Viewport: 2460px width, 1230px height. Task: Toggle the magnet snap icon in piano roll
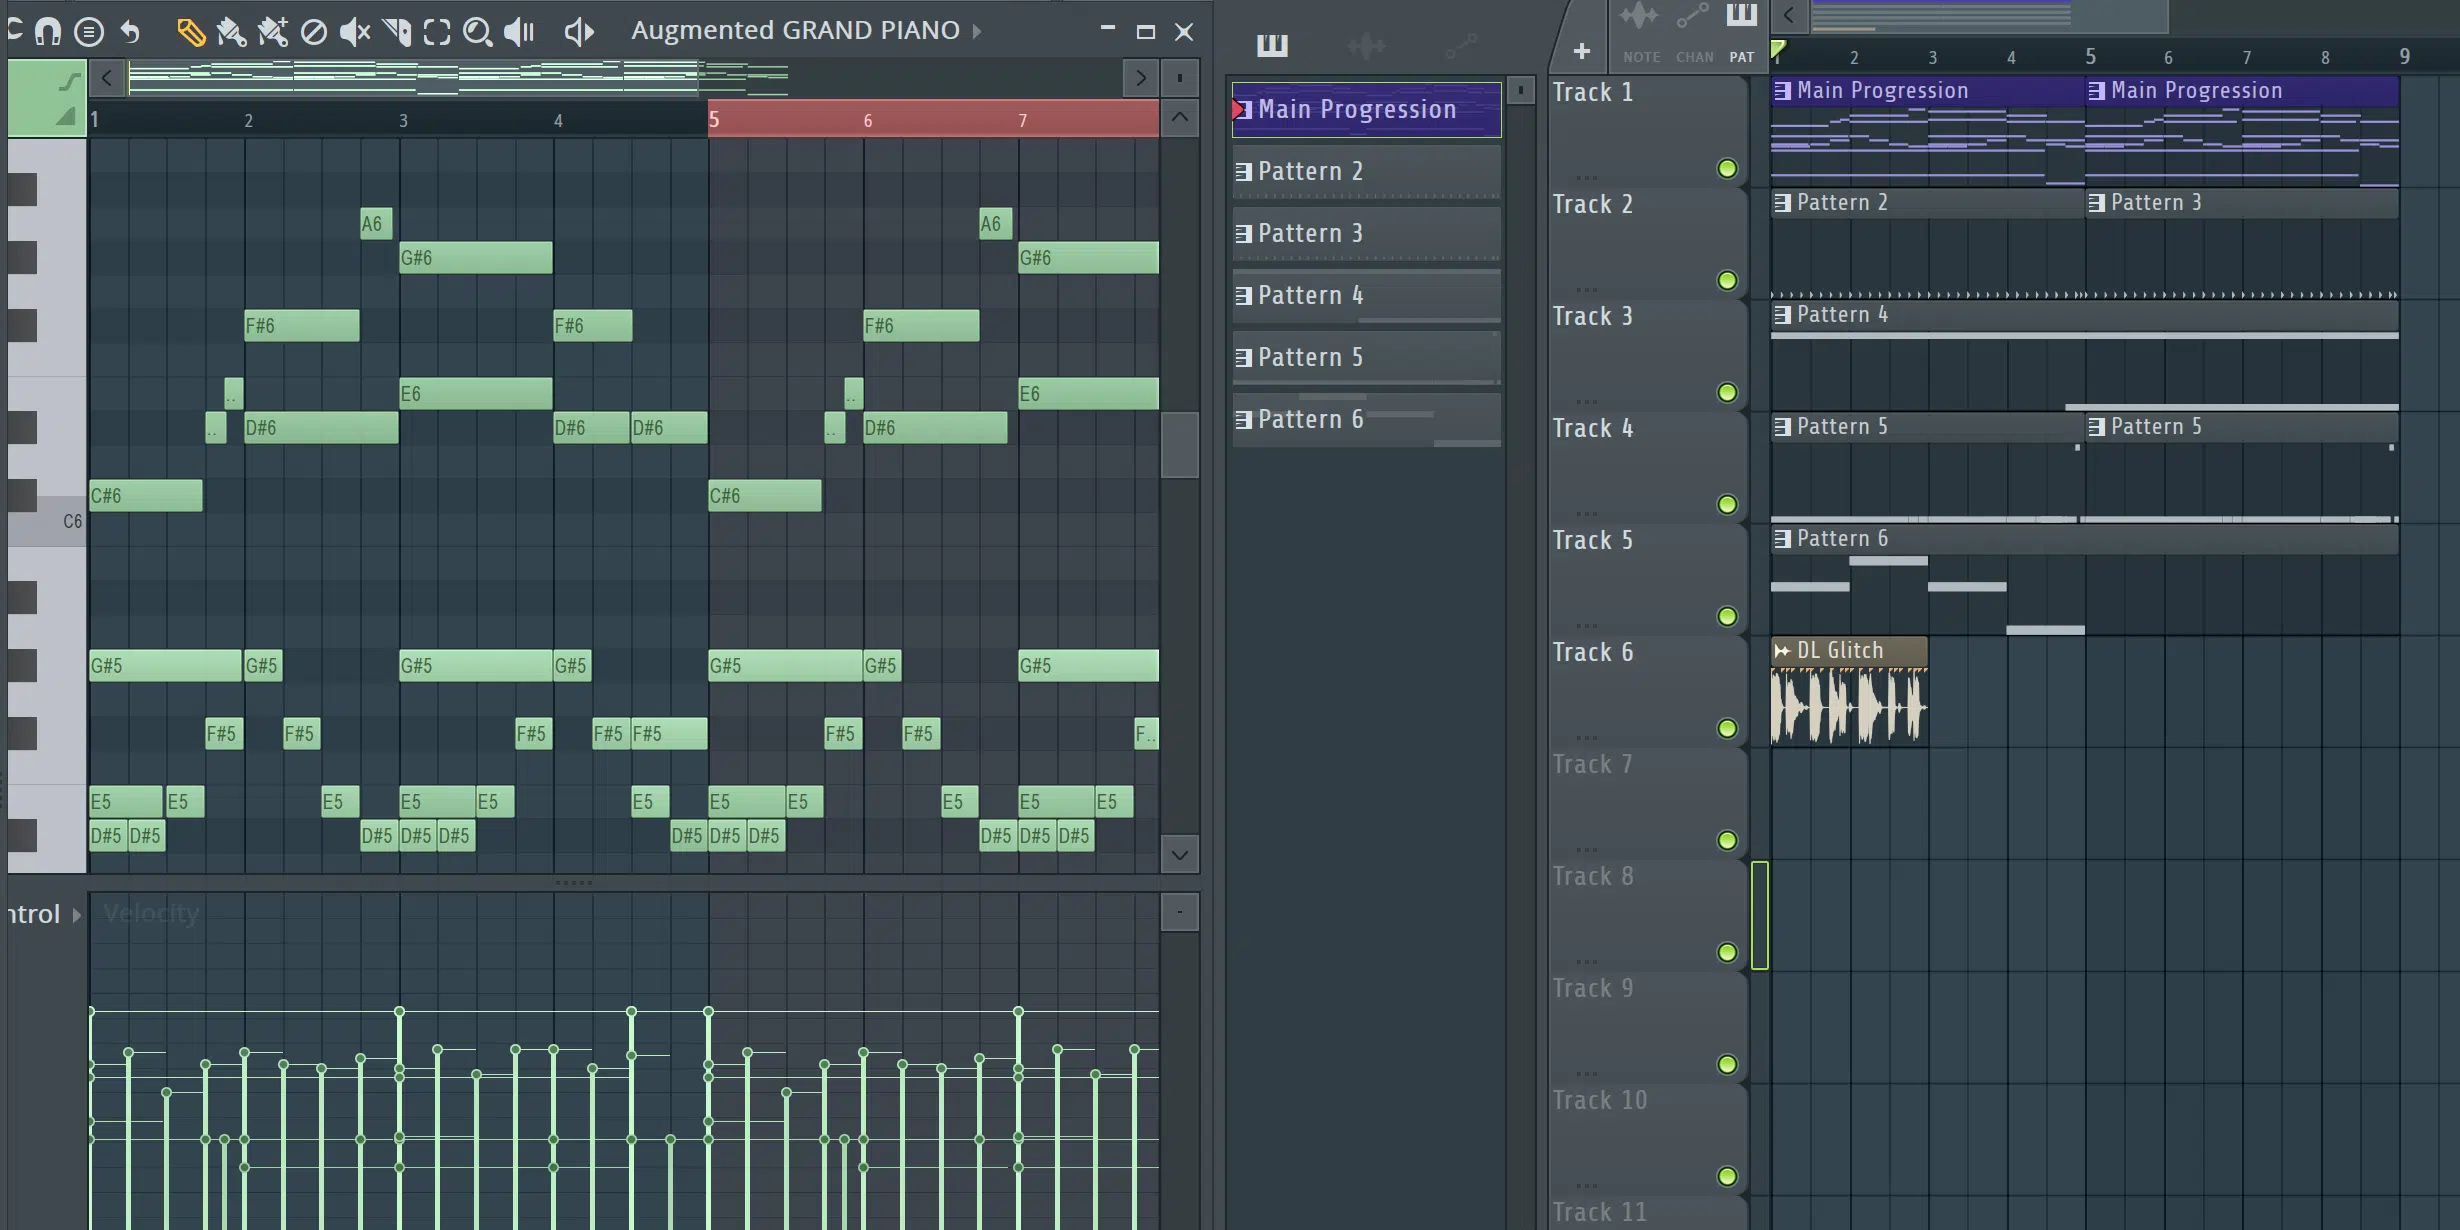(x=47, y=31)
